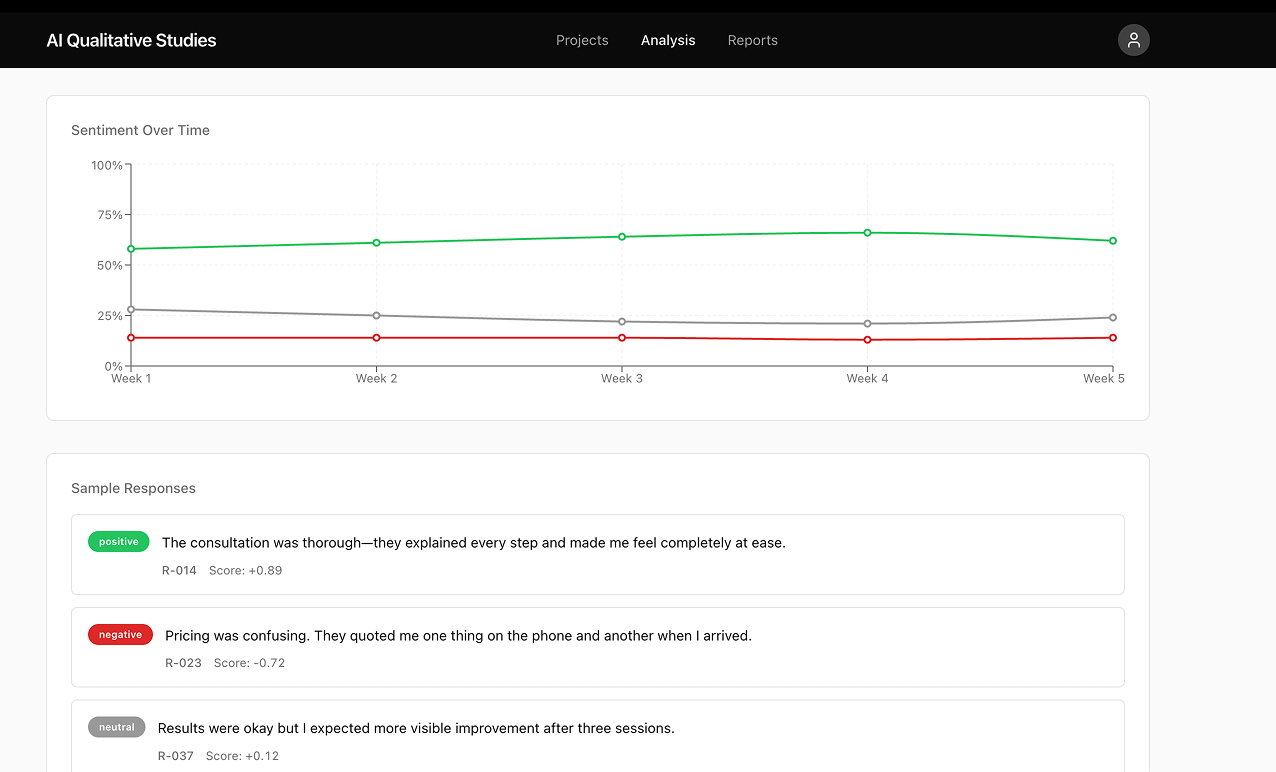1276x772 pixels.
Task: Open the Reports page
Action: click(753, 40)
